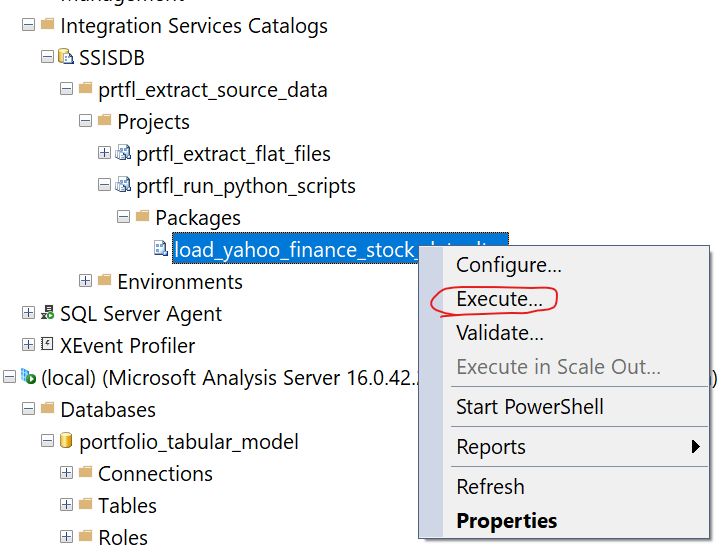
Task: Click the SQL Server Agent icon
Action: coord(47,314)
